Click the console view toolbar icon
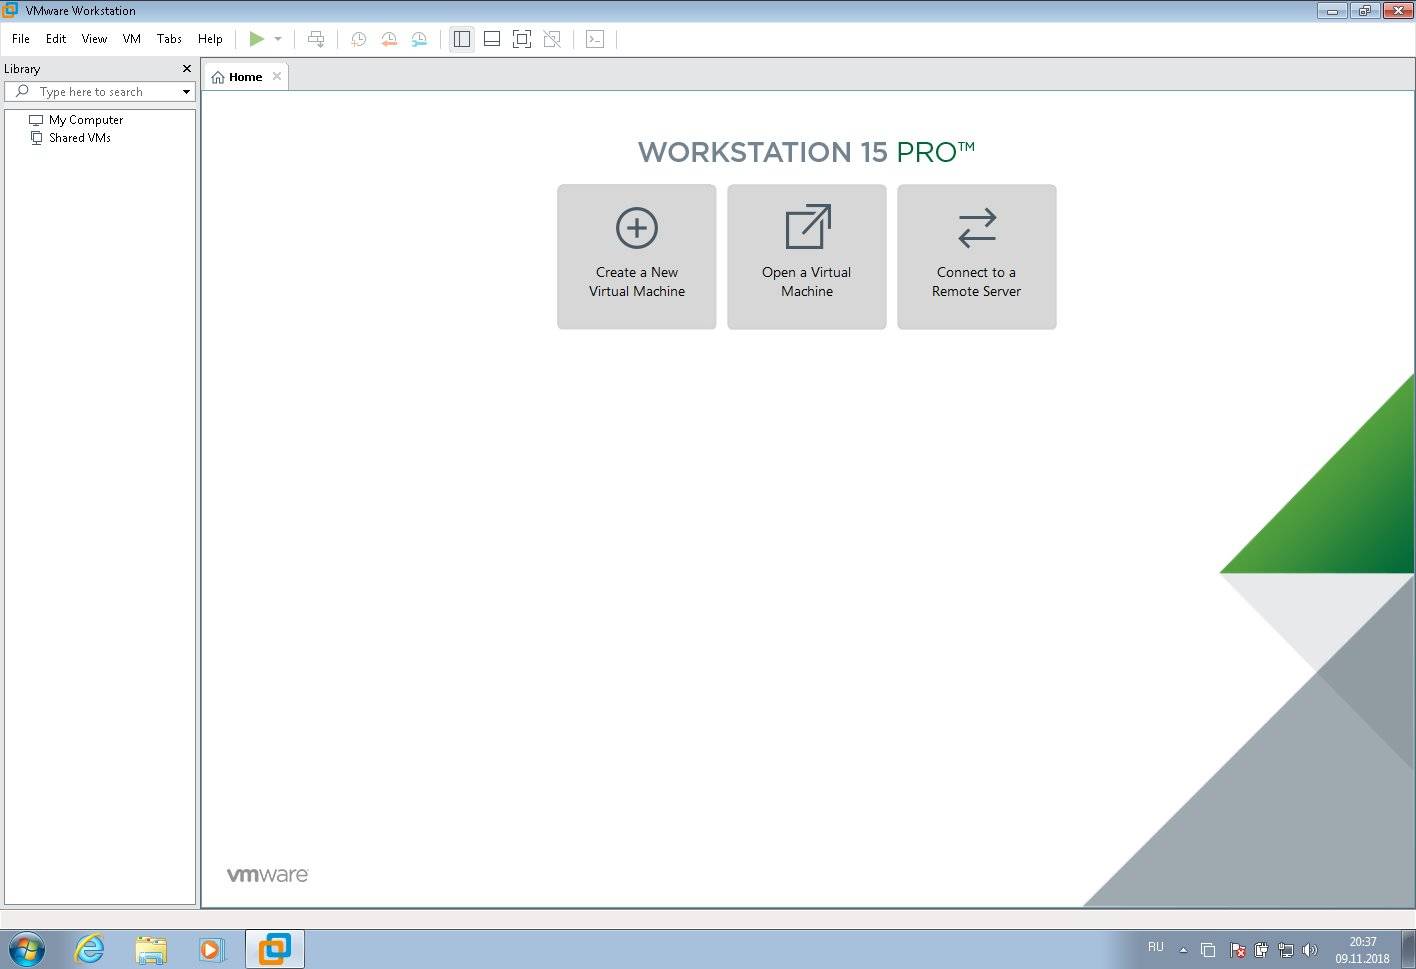Viewport: 1416px width, 969px height. point(595,39)
